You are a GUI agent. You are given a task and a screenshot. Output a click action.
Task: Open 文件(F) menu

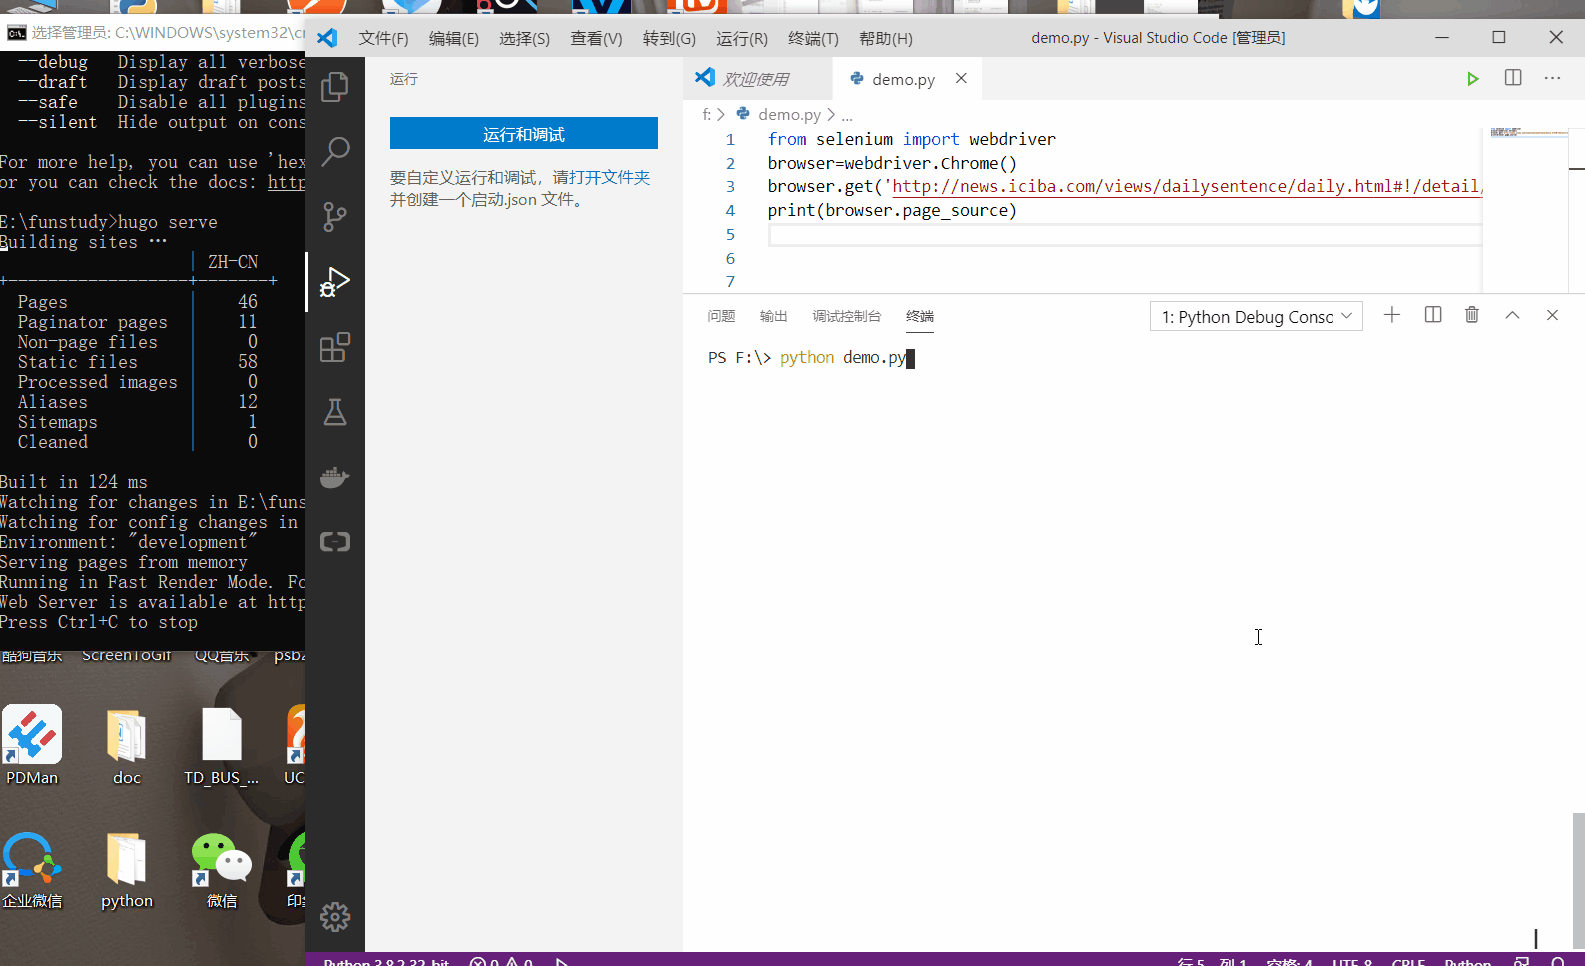point(384,38)
